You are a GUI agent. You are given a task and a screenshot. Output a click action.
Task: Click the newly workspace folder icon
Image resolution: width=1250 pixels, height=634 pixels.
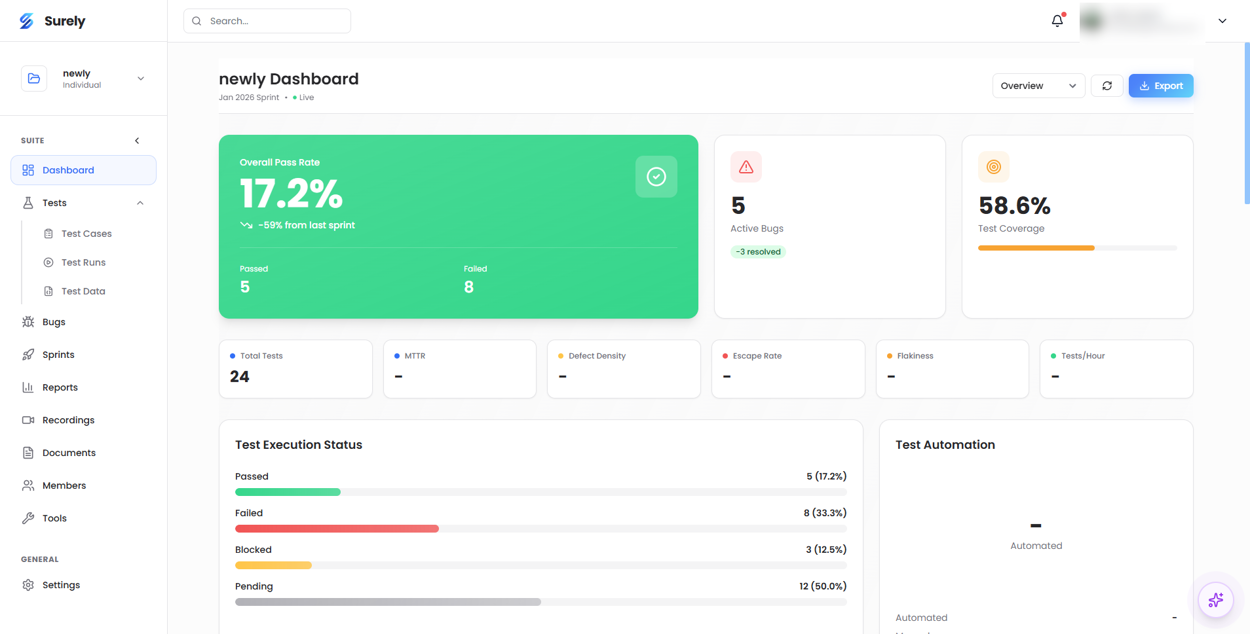pos(34,78)
